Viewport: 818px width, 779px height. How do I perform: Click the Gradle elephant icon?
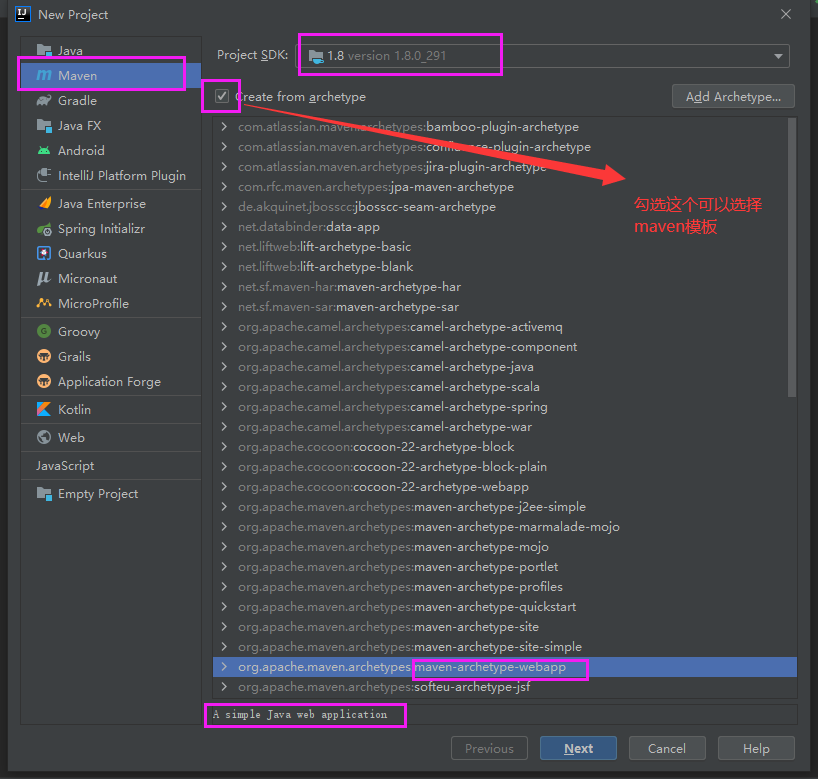44,101
